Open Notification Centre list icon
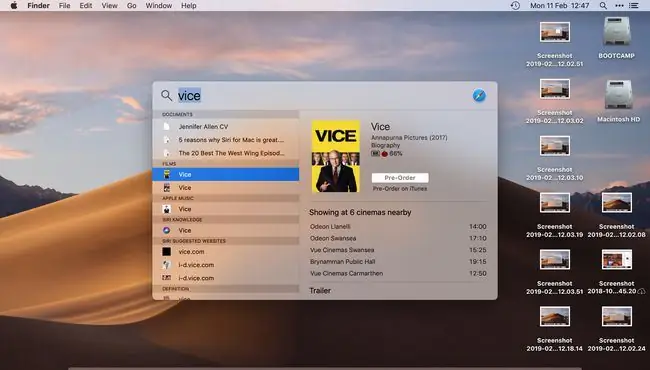 634,6
